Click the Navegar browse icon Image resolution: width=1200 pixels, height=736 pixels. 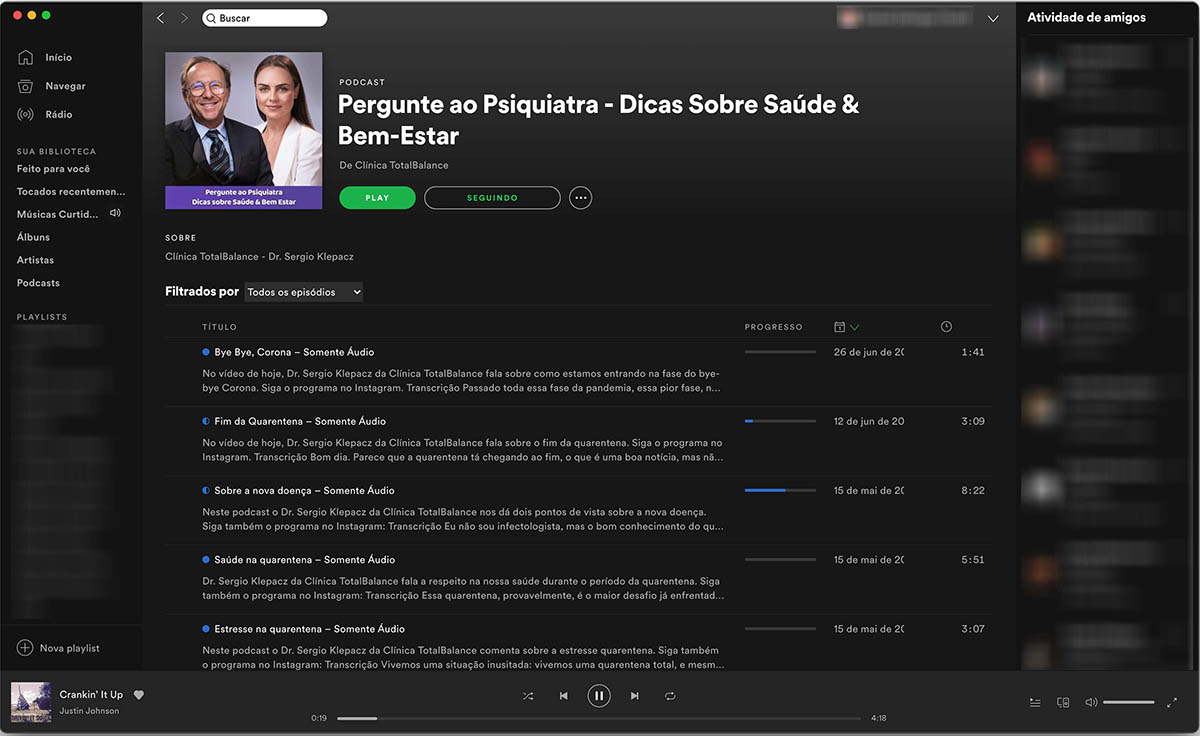coord(25,86)
